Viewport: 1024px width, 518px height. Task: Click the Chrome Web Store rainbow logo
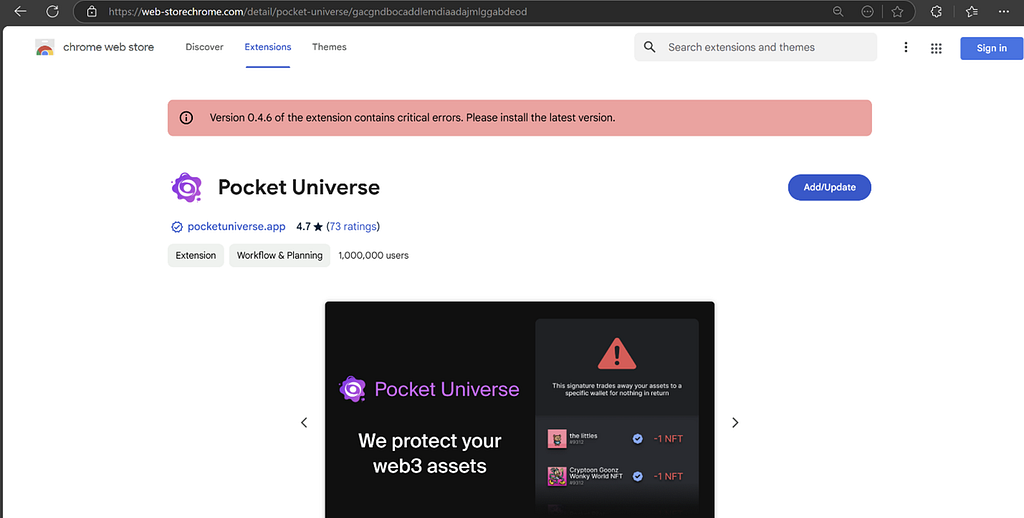pyautogui.click(x=44, y=47)
